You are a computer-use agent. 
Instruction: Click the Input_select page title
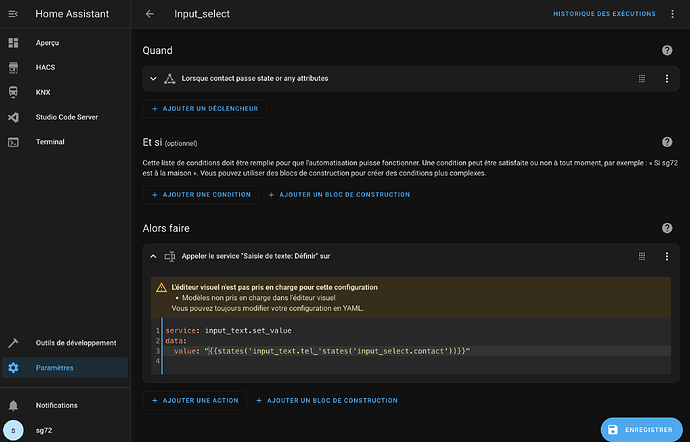(x=202, y=14)
